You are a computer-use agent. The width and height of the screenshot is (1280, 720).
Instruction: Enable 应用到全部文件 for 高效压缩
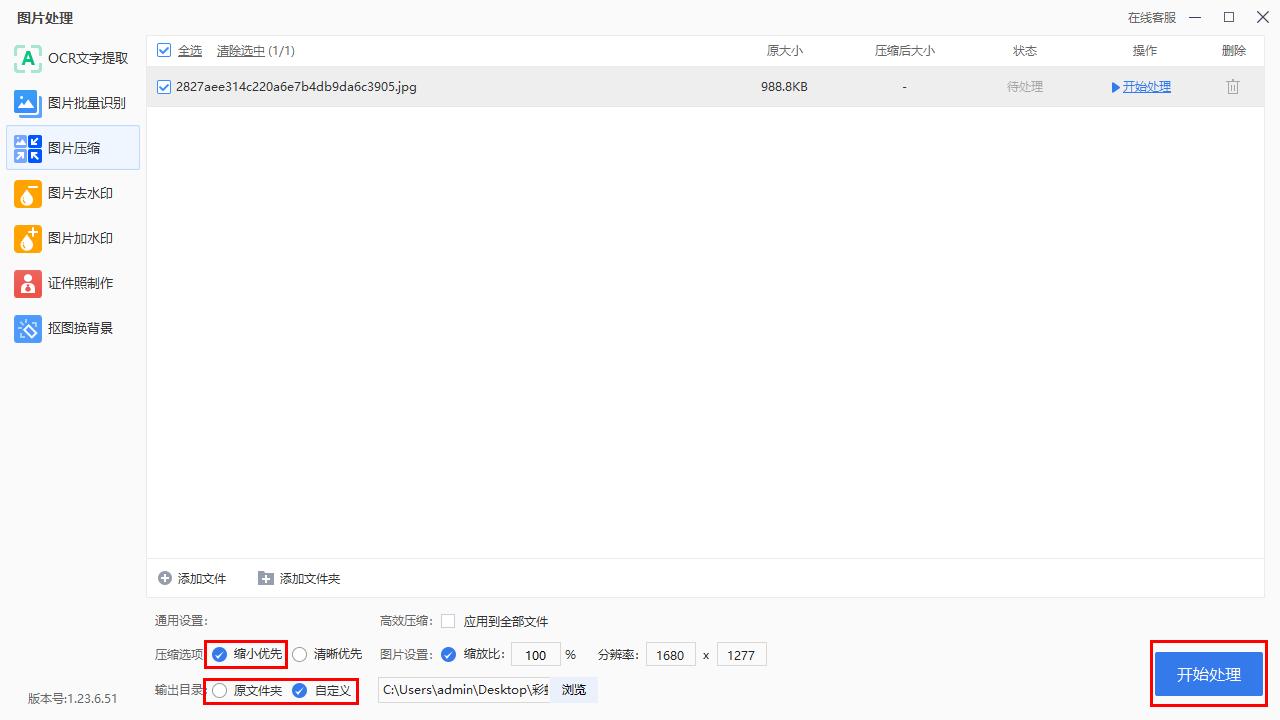(447, 621)
